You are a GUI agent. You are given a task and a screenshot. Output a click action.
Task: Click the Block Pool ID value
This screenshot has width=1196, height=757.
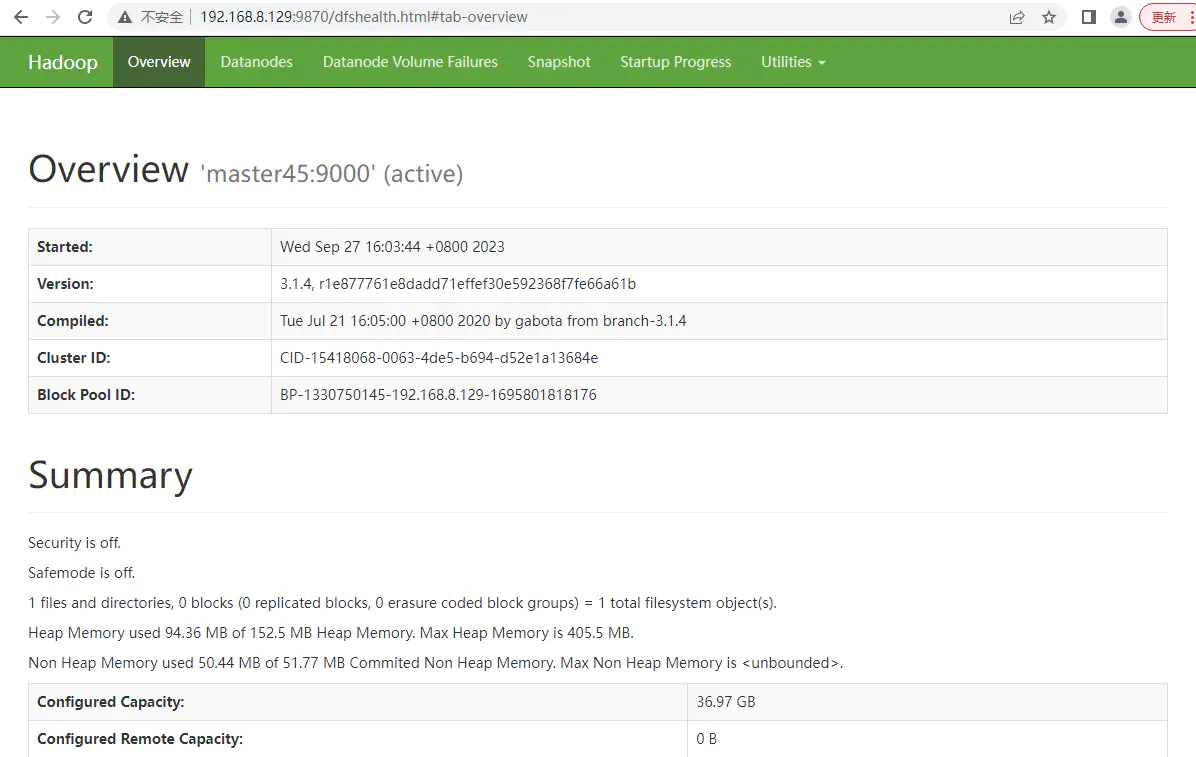(x=438, y=395)
